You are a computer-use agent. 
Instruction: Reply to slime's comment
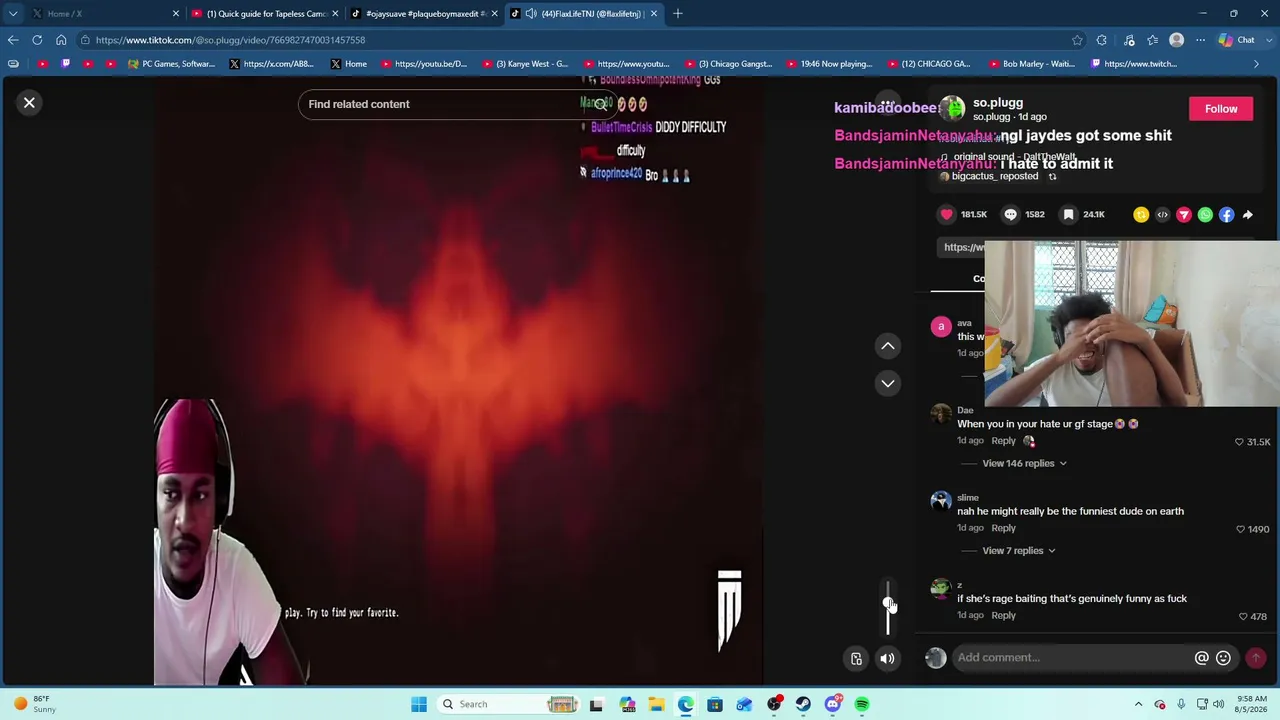[1003, 528]
